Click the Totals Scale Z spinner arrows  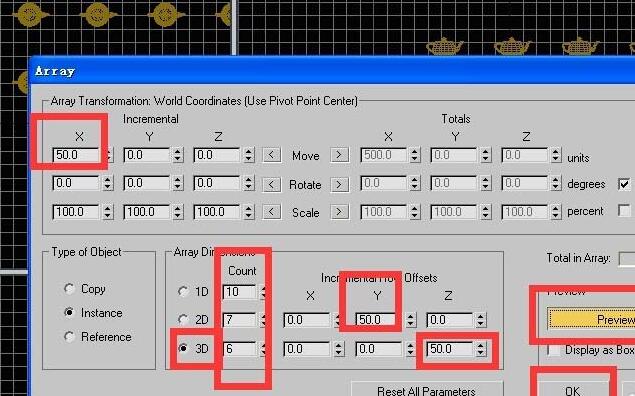(x=556, y=212)
